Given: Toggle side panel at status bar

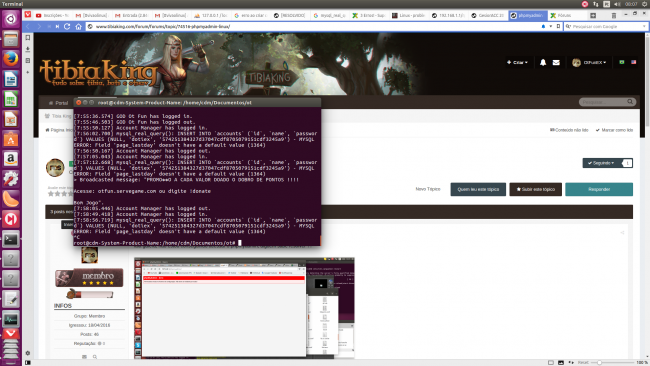Looking at the screenshot, I should 27,363.
